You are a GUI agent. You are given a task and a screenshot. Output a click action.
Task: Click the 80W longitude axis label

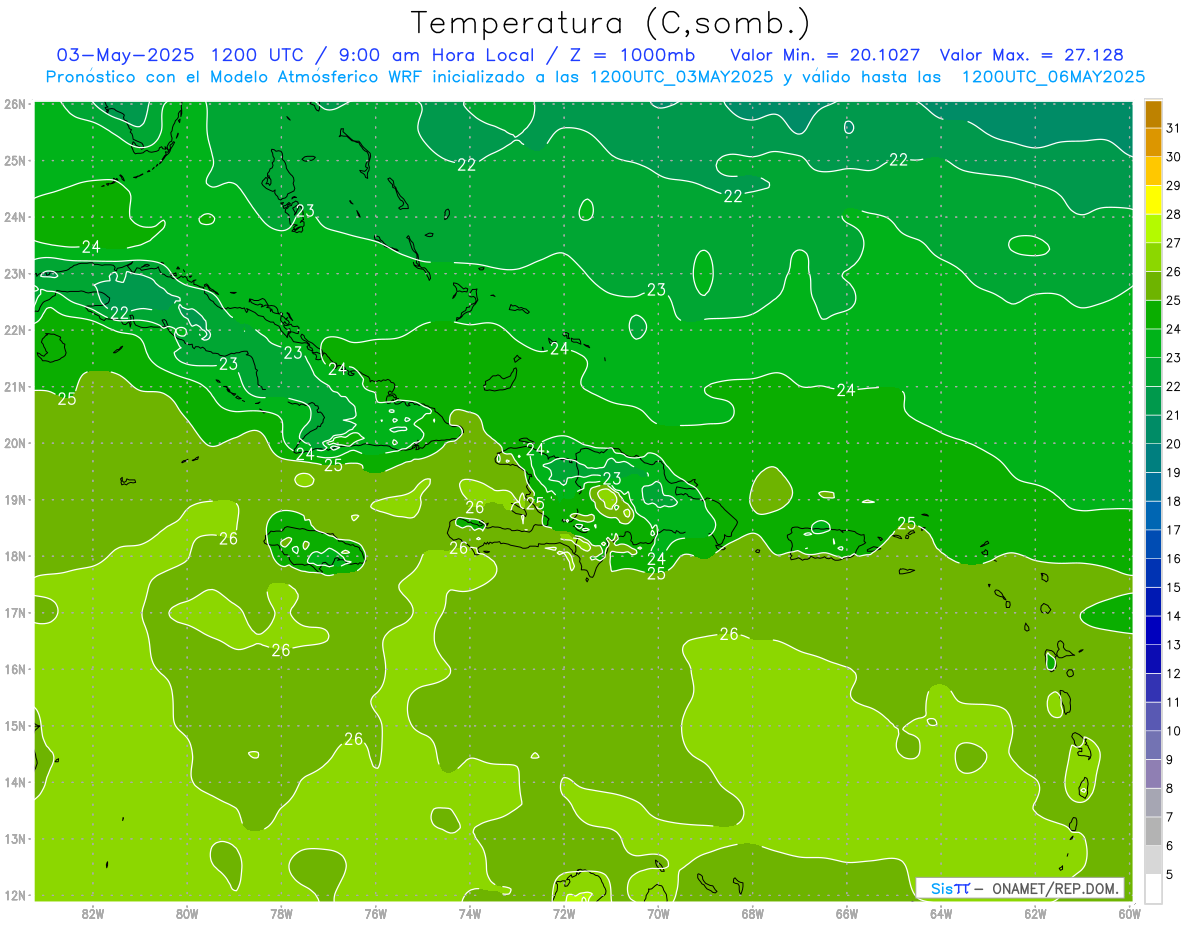[187, 913]
